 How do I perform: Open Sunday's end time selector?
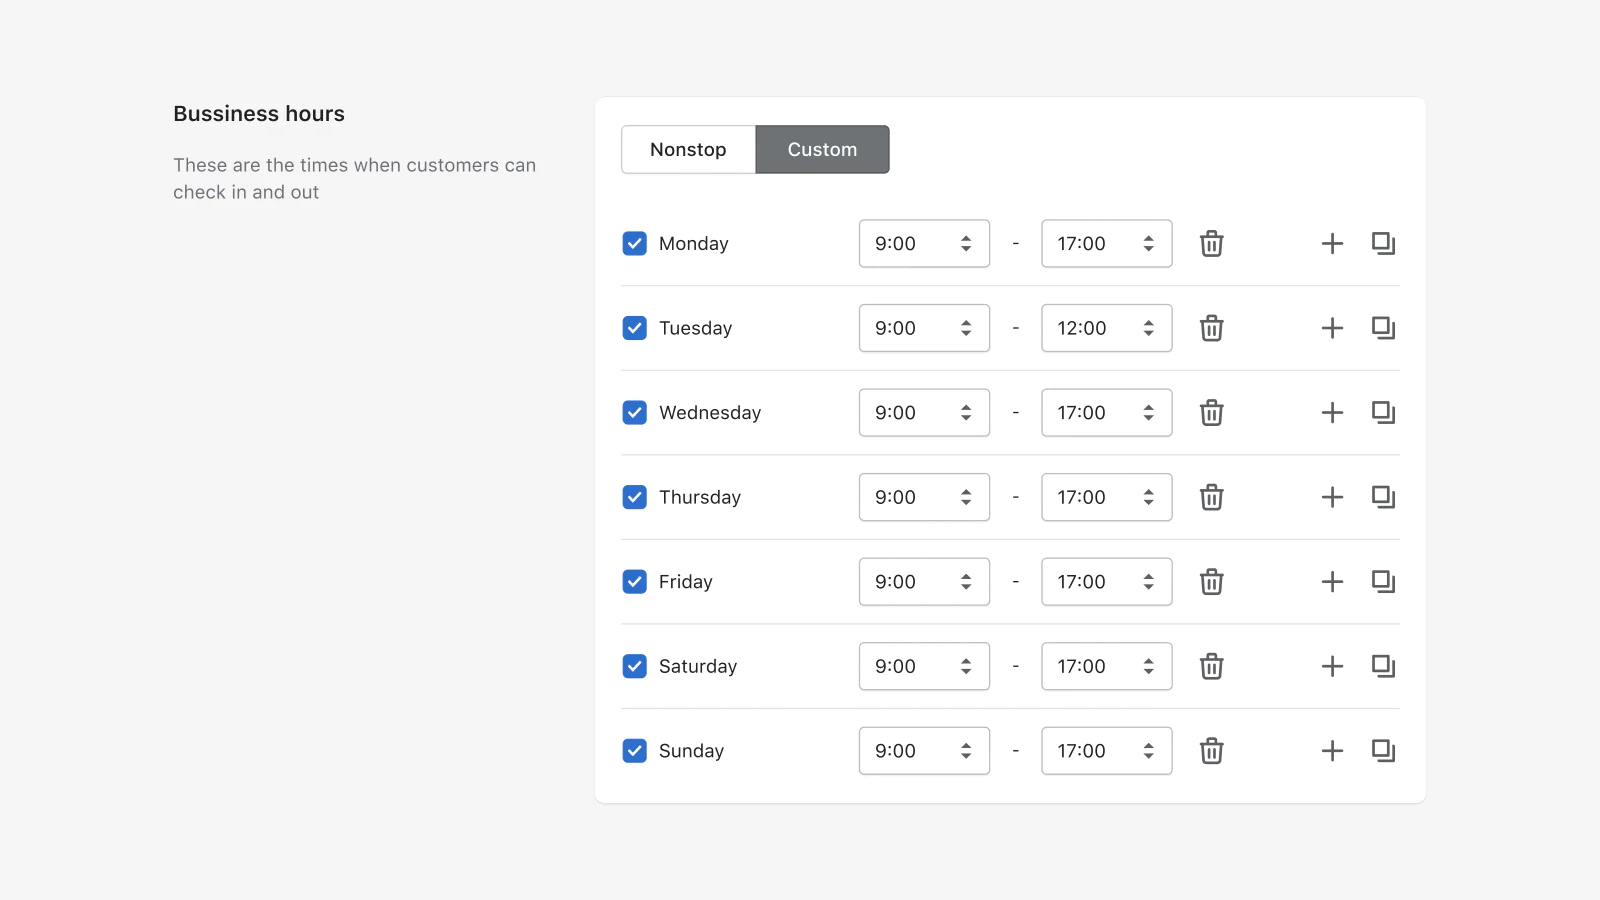(x=1107, y=751)
